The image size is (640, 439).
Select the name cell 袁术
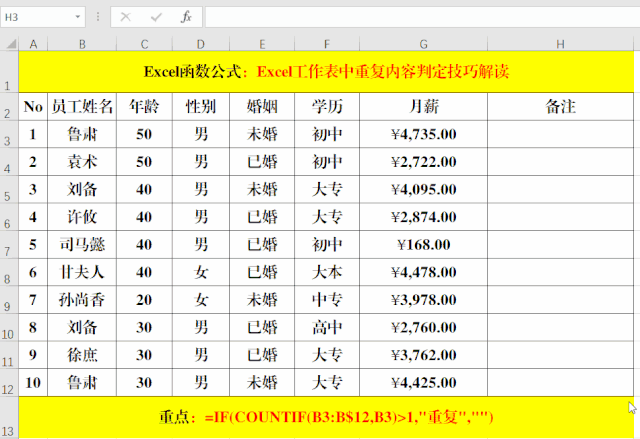point(82,162)
